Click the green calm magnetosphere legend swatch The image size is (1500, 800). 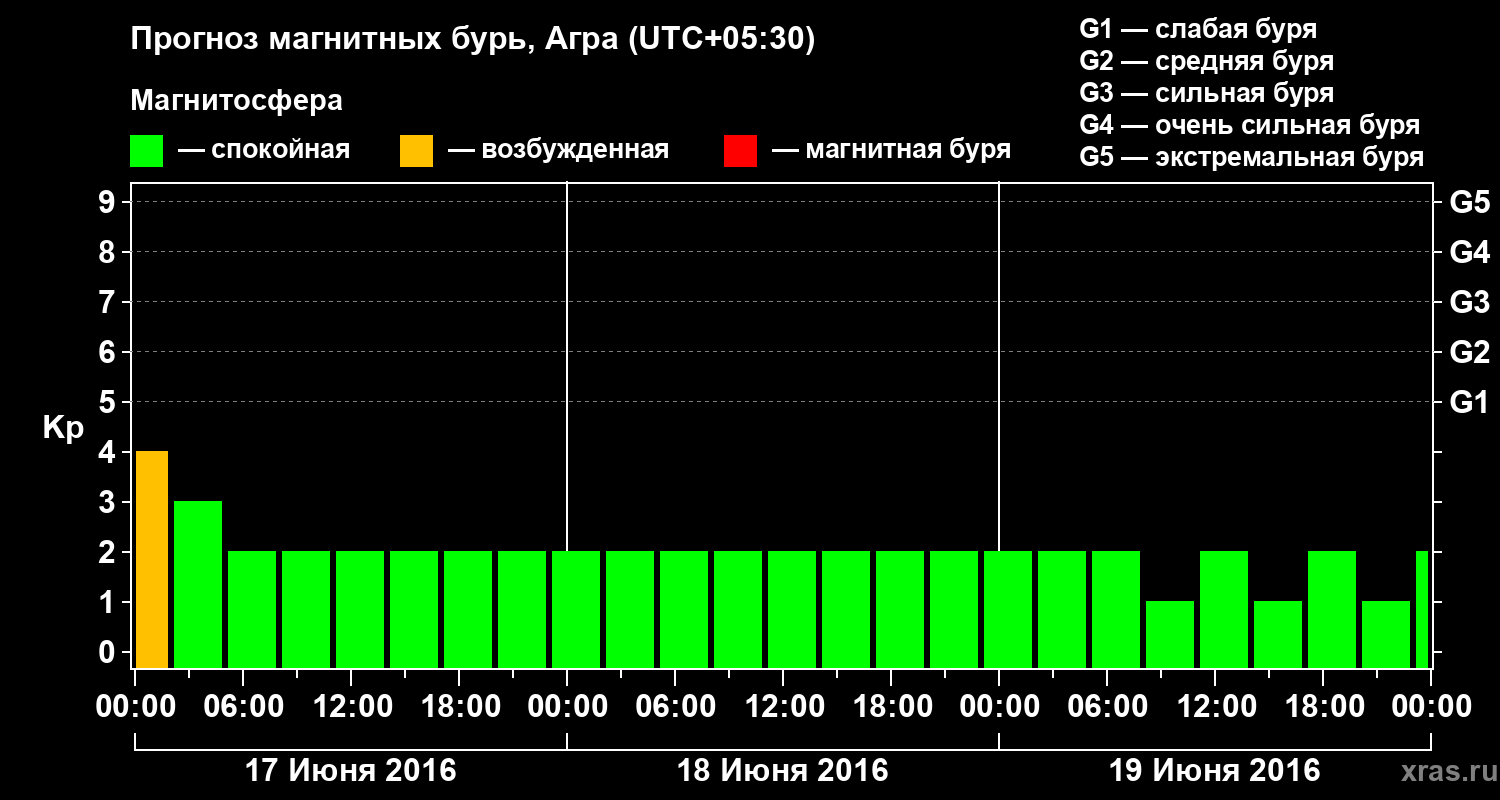[x=146, y=151]
